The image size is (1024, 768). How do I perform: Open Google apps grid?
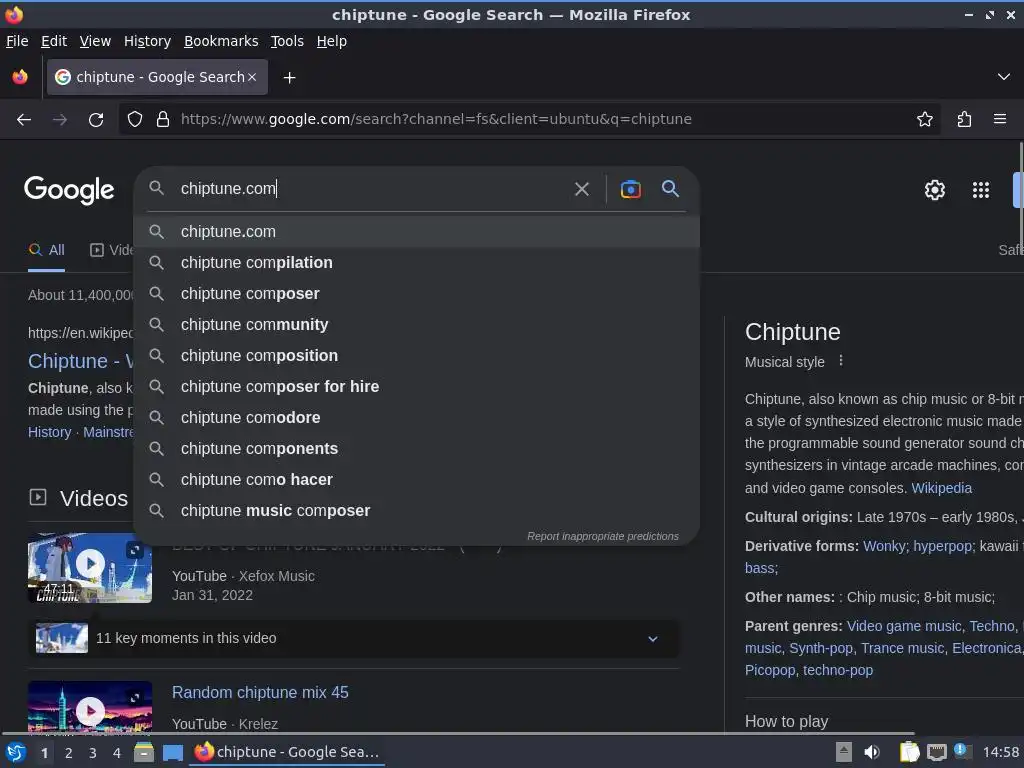tap(980, 190)
